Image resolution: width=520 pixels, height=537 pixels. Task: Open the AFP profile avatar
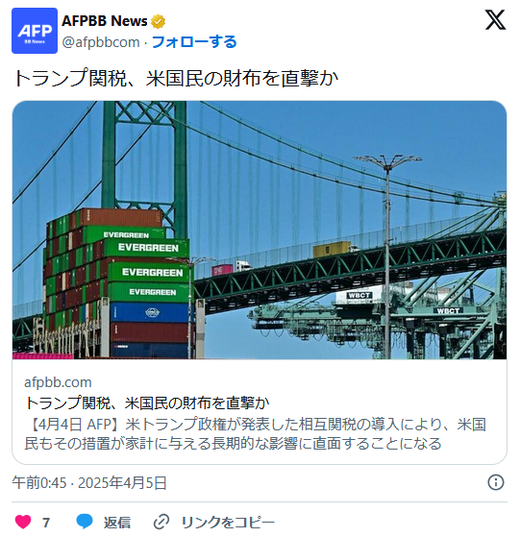click(35, 31)
